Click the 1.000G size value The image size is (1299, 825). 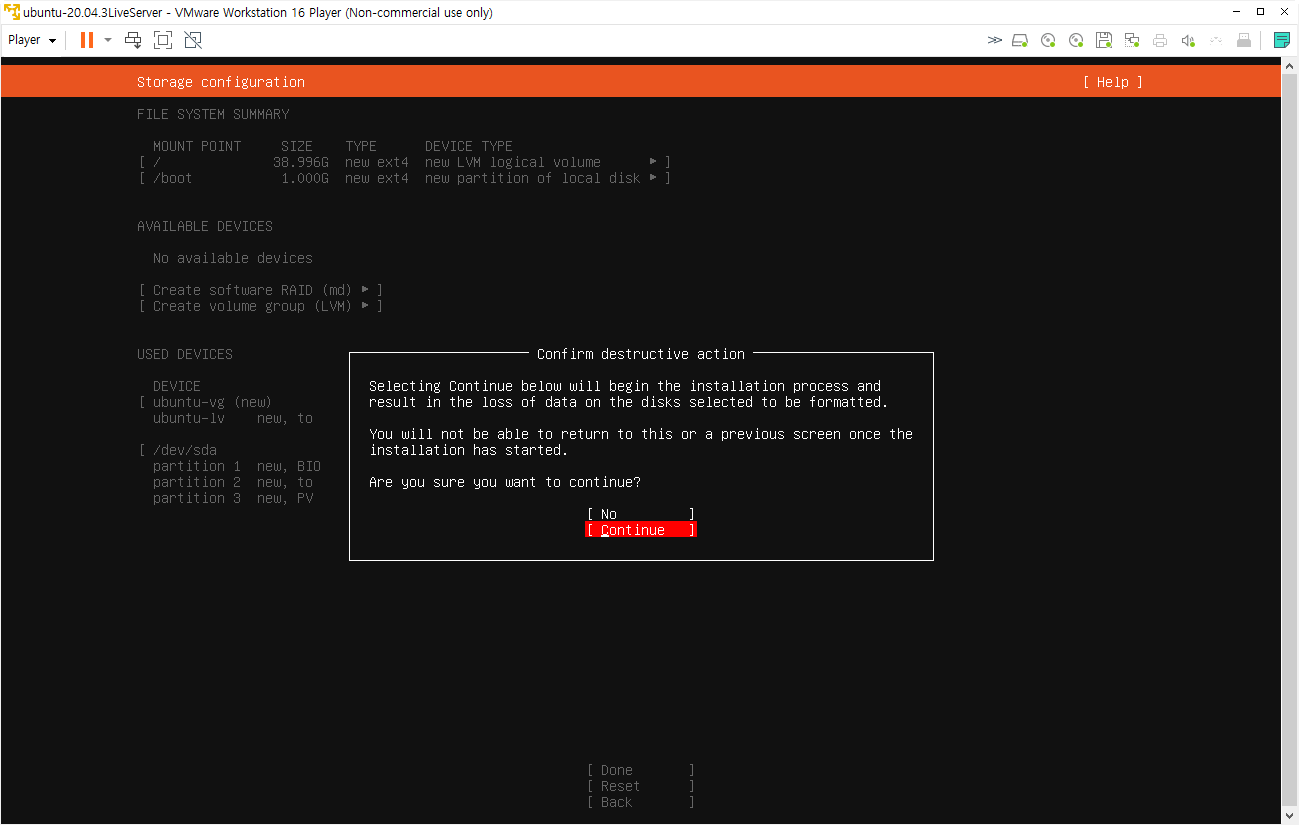coord(305,178)
